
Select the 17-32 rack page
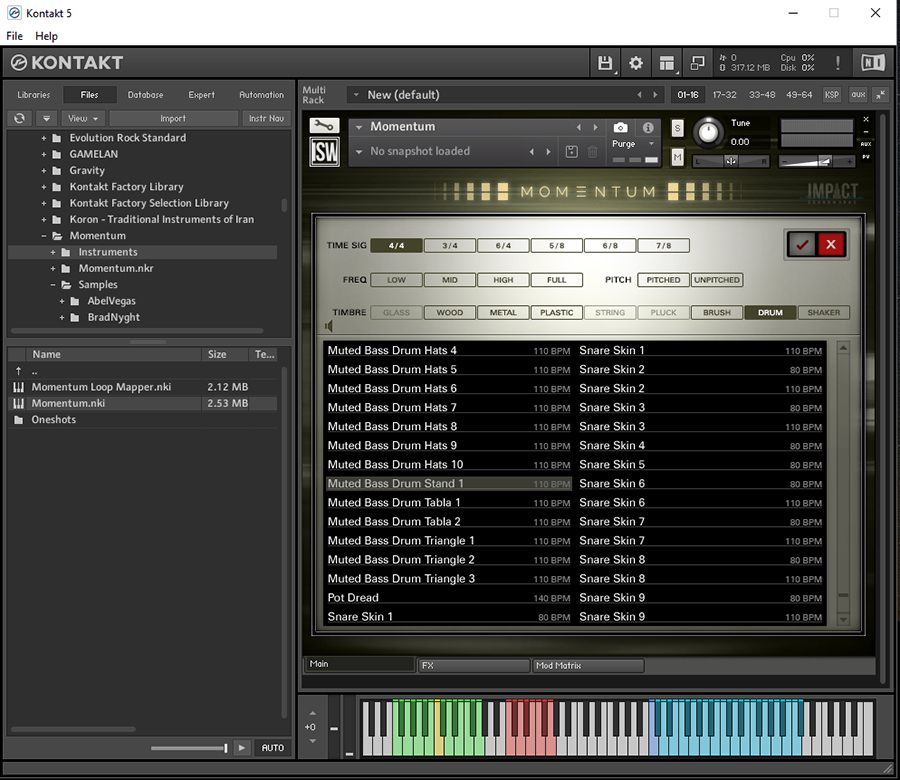[x=724, y=95]
